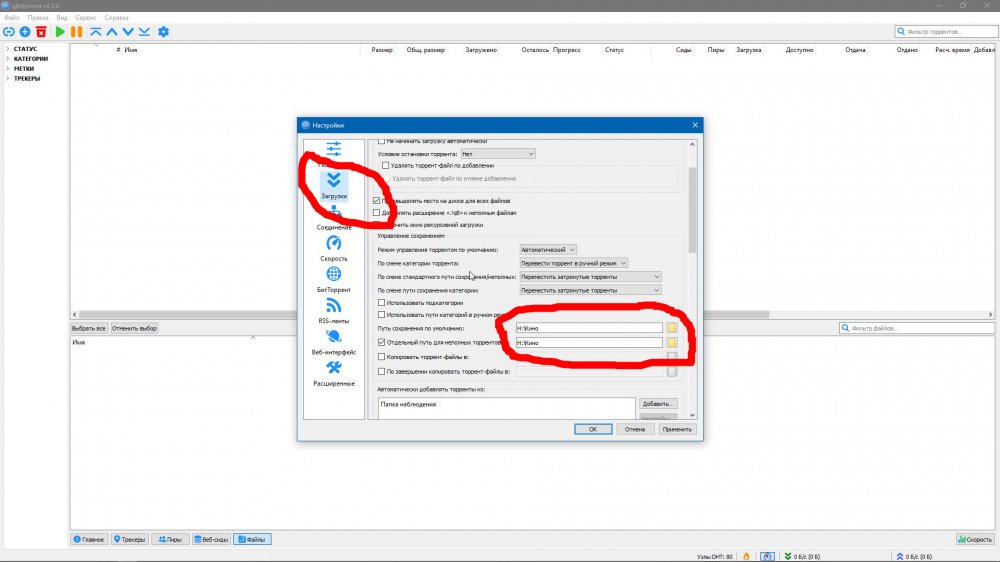Browse folder for default save path
This screenshot has width=1000, height=562.
pos(673,328)
